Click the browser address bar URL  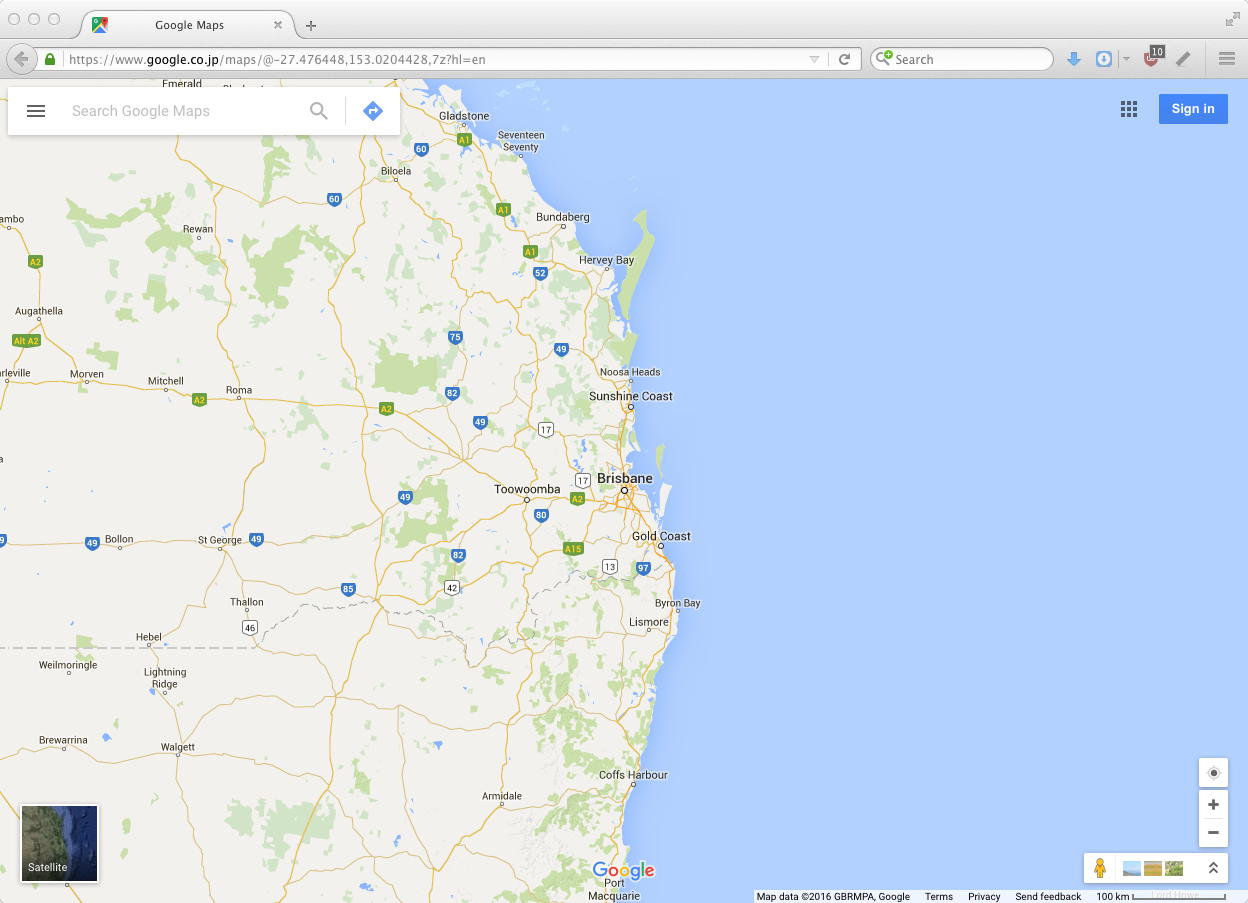(x=277, y=60)
